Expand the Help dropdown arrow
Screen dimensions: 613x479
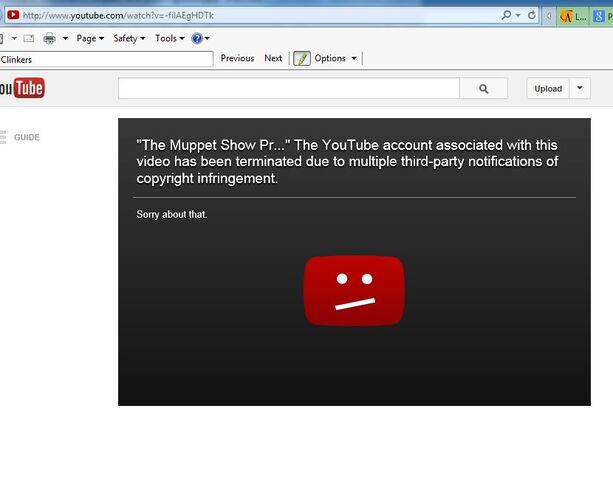207,38
